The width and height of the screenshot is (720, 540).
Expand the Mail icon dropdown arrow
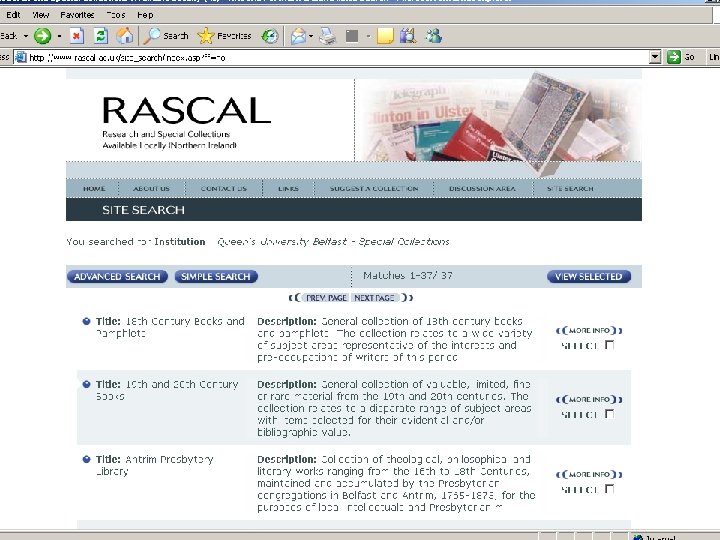pos(311,36)
